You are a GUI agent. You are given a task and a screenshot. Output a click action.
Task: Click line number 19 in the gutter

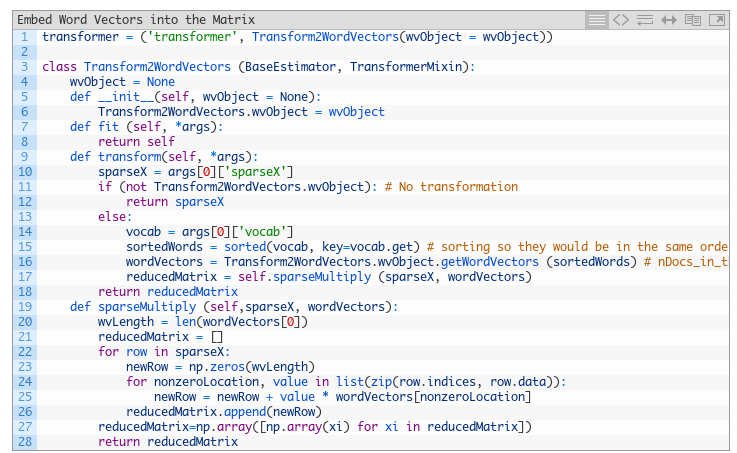tap(24, 307)
